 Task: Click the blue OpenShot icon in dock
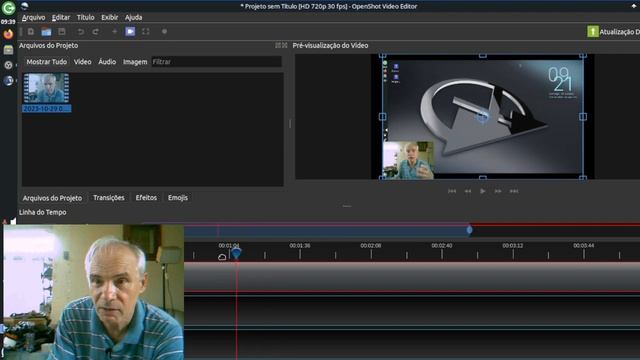8,80
